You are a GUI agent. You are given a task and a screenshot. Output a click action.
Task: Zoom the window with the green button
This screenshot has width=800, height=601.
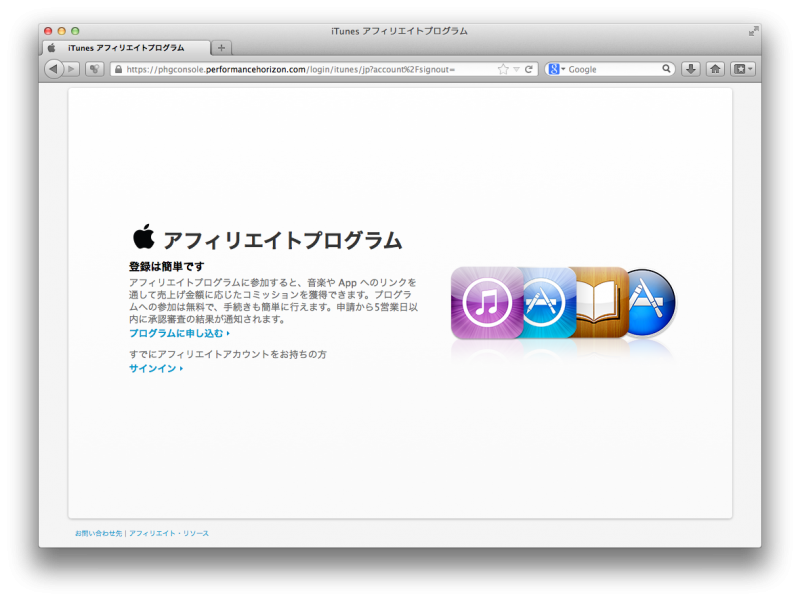(x=75, y=31)
